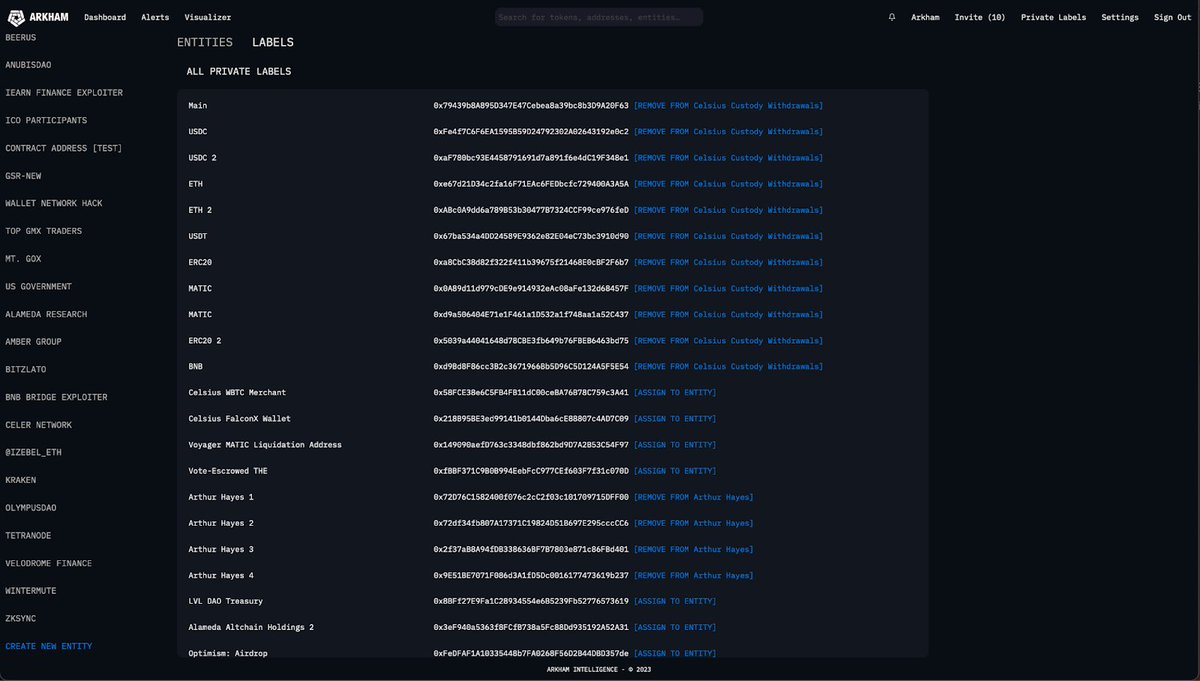This screenshot has width=1200, height=681.
Task: Open the Visualizer
Action: (207, 16)
